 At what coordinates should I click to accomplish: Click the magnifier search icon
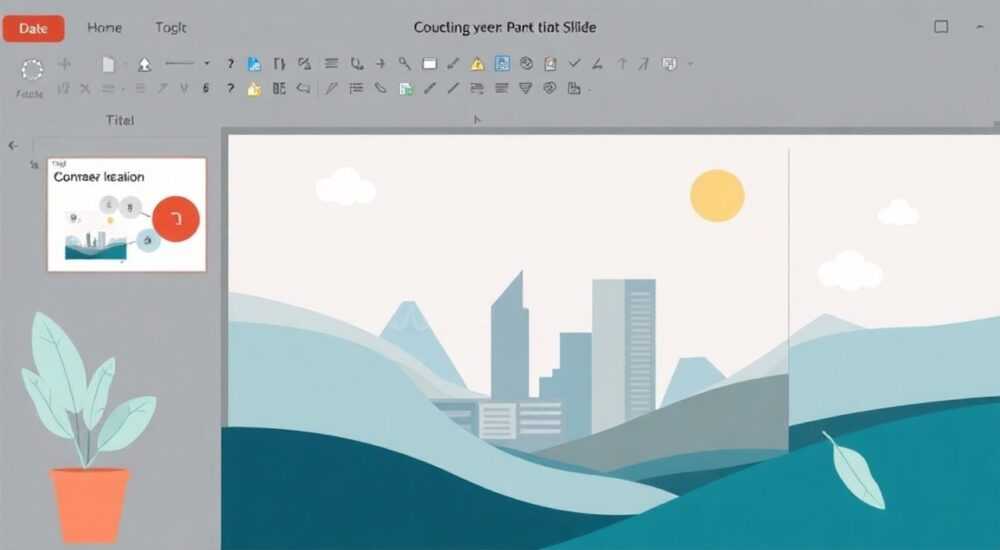[405, 63]
